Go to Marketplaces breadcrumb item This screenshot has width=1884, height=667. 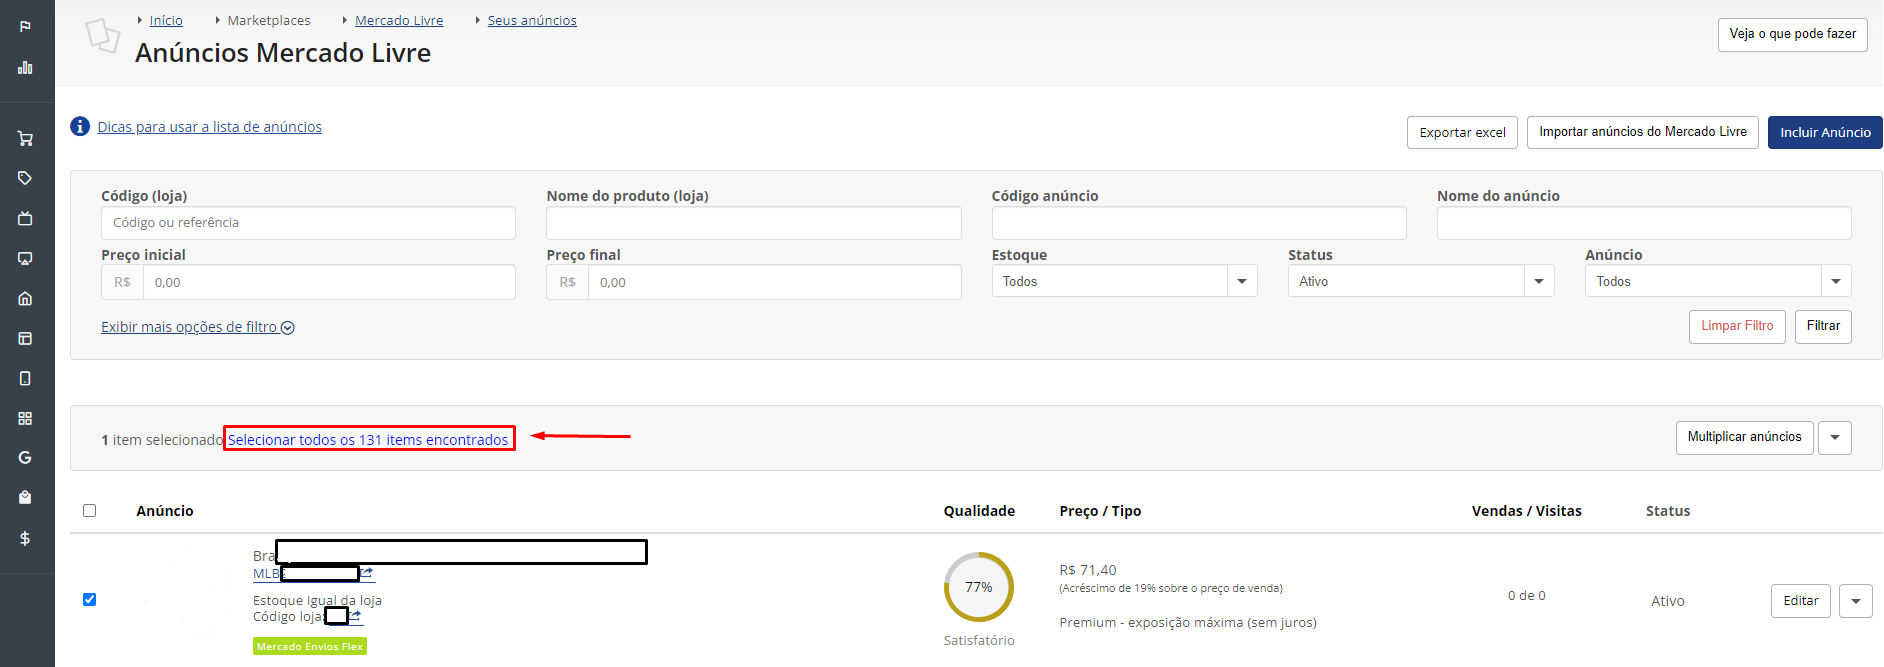pyautogui.click(x=269, y=20)
